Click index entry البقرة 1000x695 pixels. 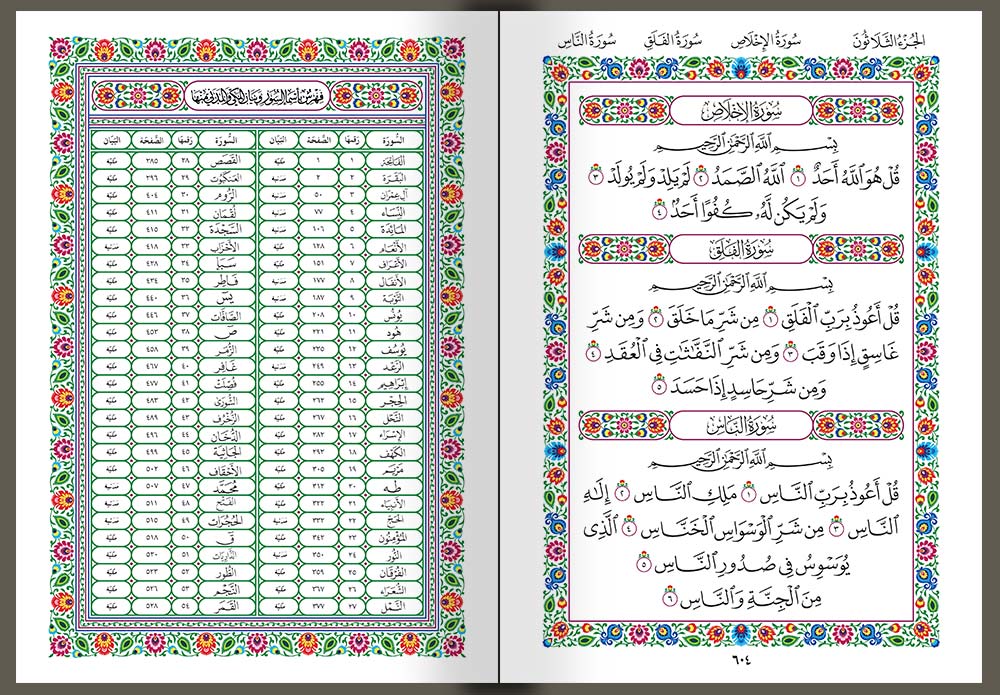394,178
